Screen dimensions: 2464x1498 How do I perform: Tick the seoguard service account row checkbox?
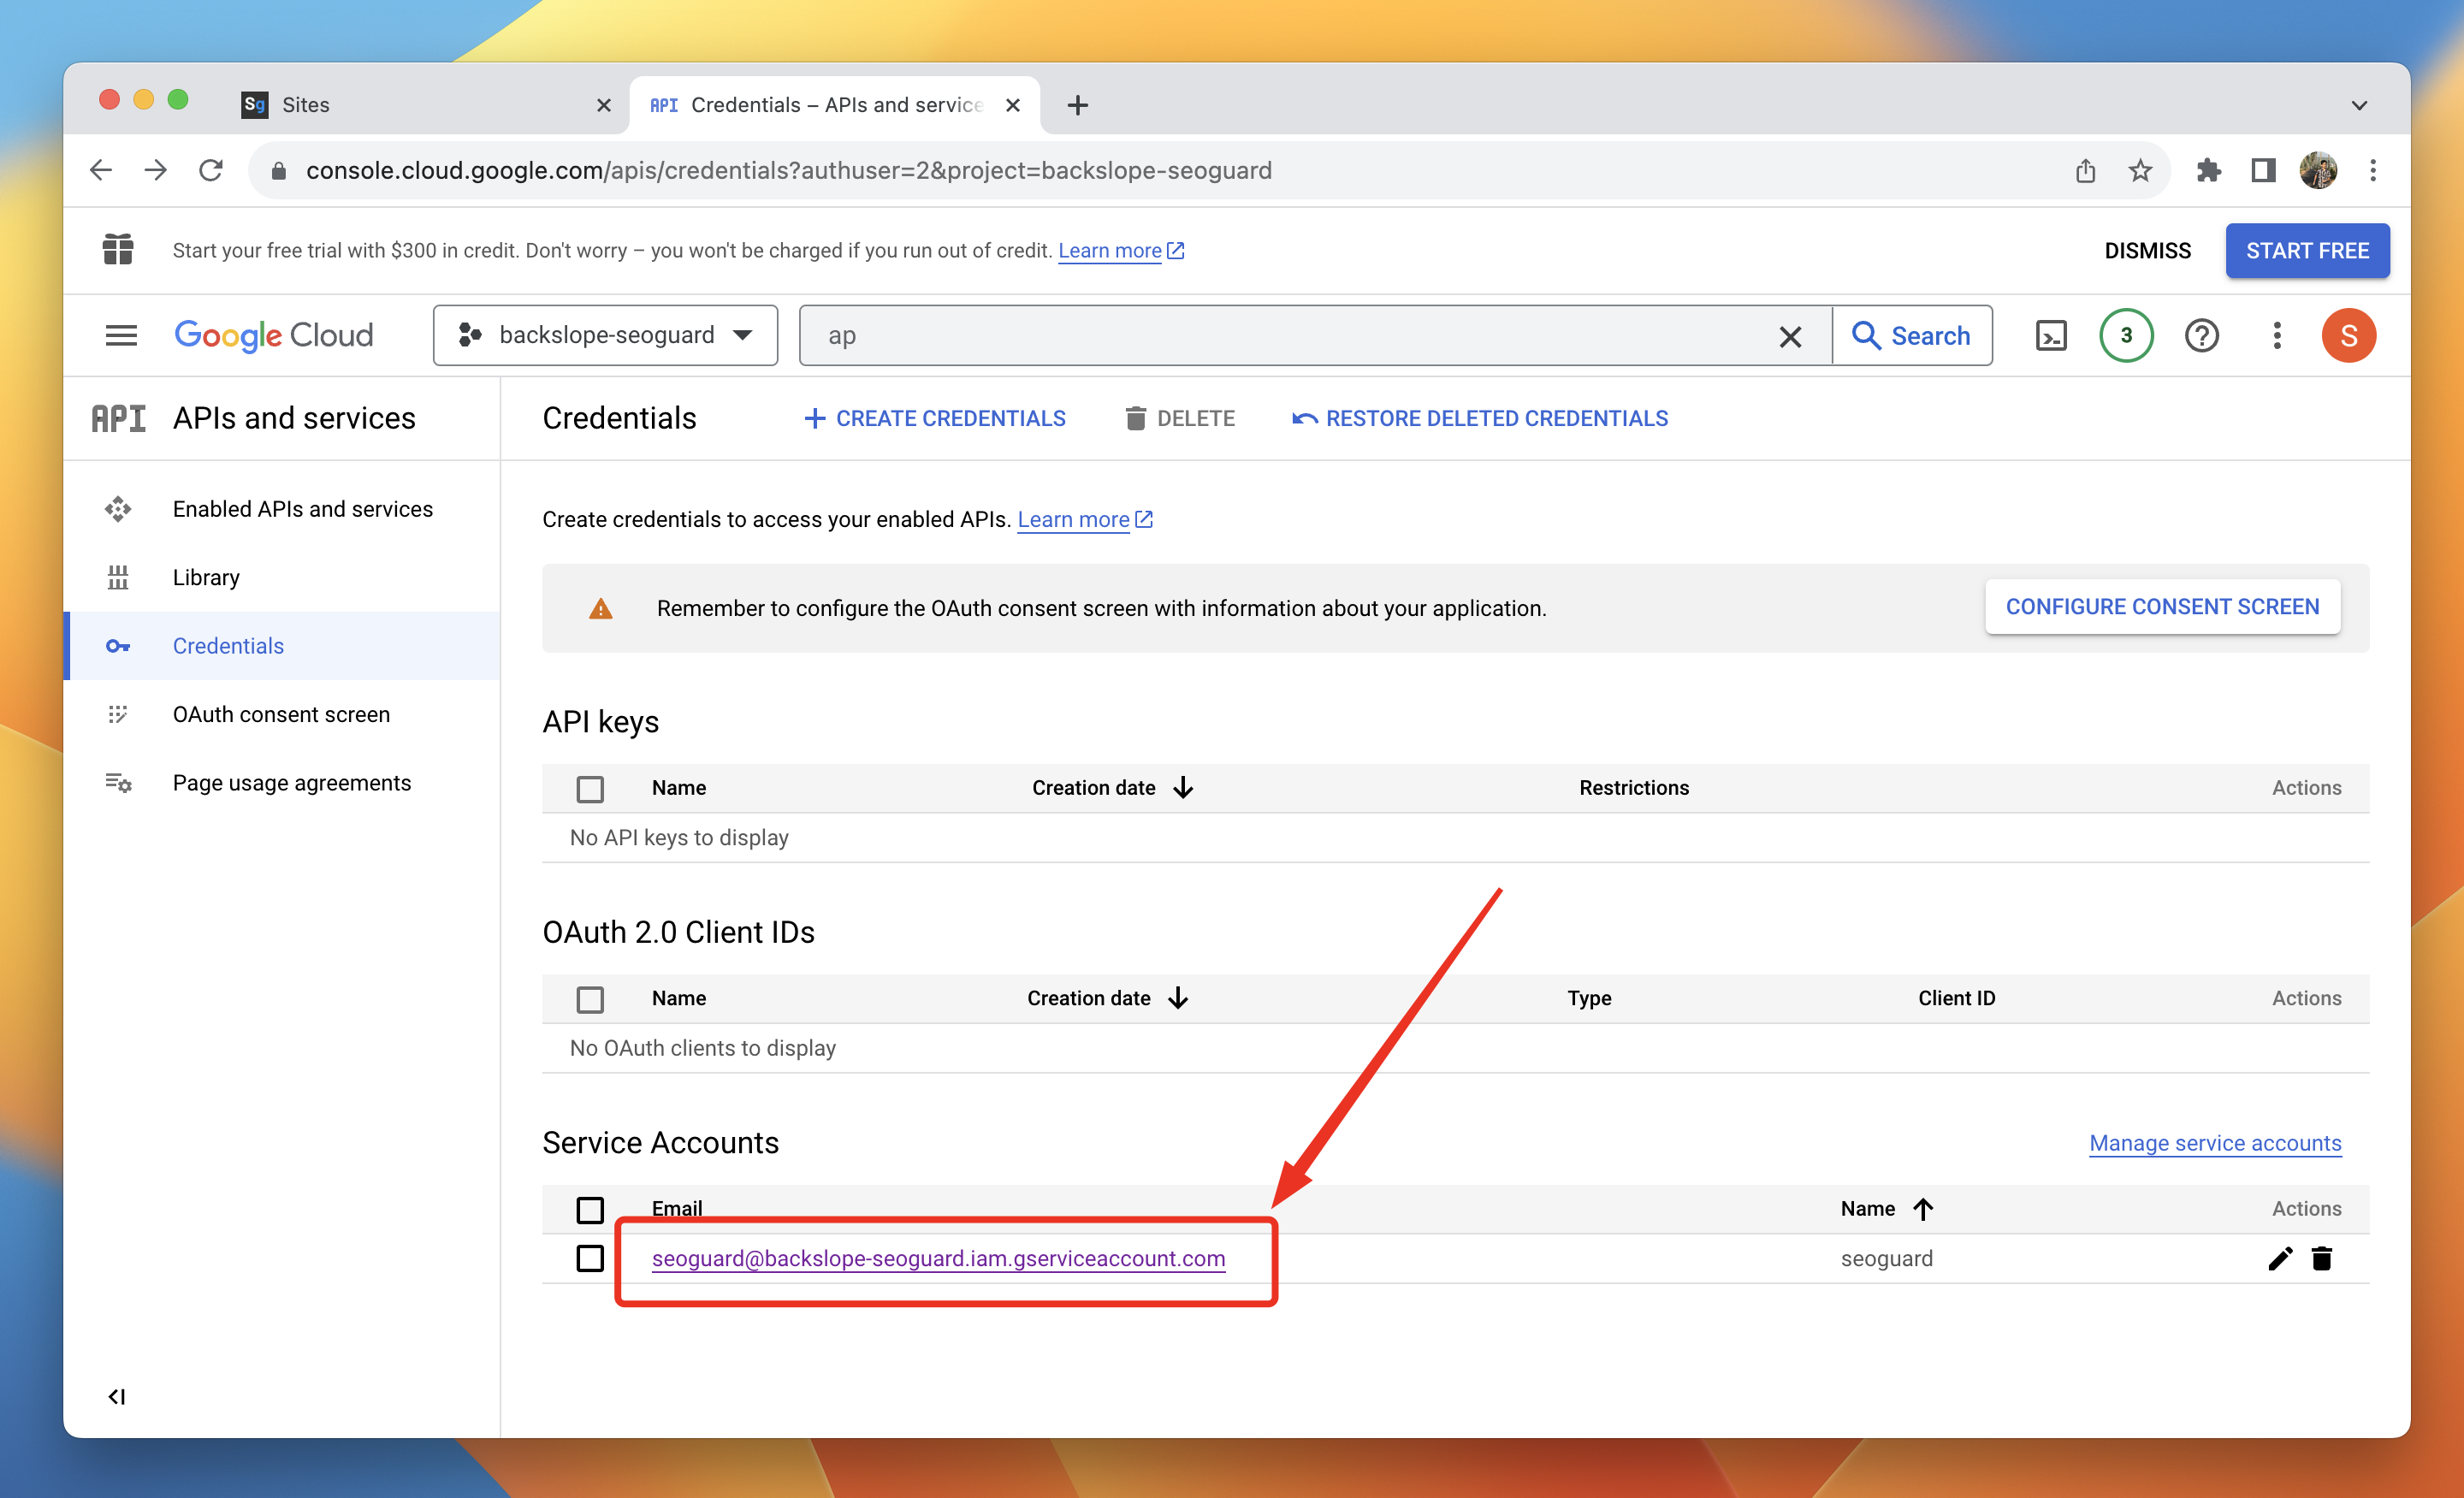[x=590, y=1258]
